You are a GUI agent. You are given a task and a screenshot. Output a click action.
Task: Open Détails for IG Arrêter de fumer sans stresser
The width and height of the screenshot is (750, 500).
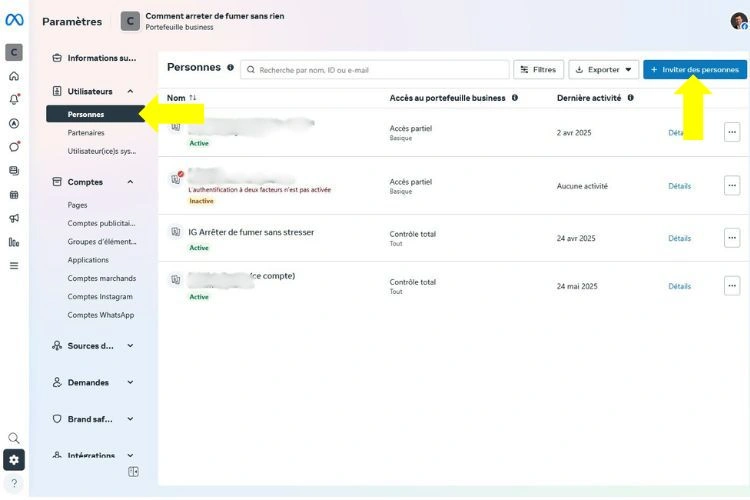click(x=679, y=238)
